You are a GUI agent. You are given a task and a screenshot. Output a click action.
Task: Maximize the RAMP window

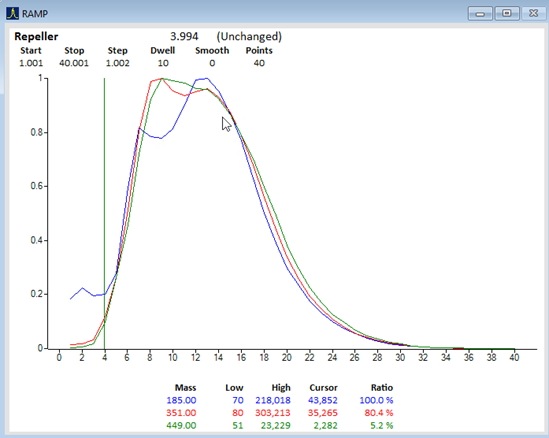507,14
